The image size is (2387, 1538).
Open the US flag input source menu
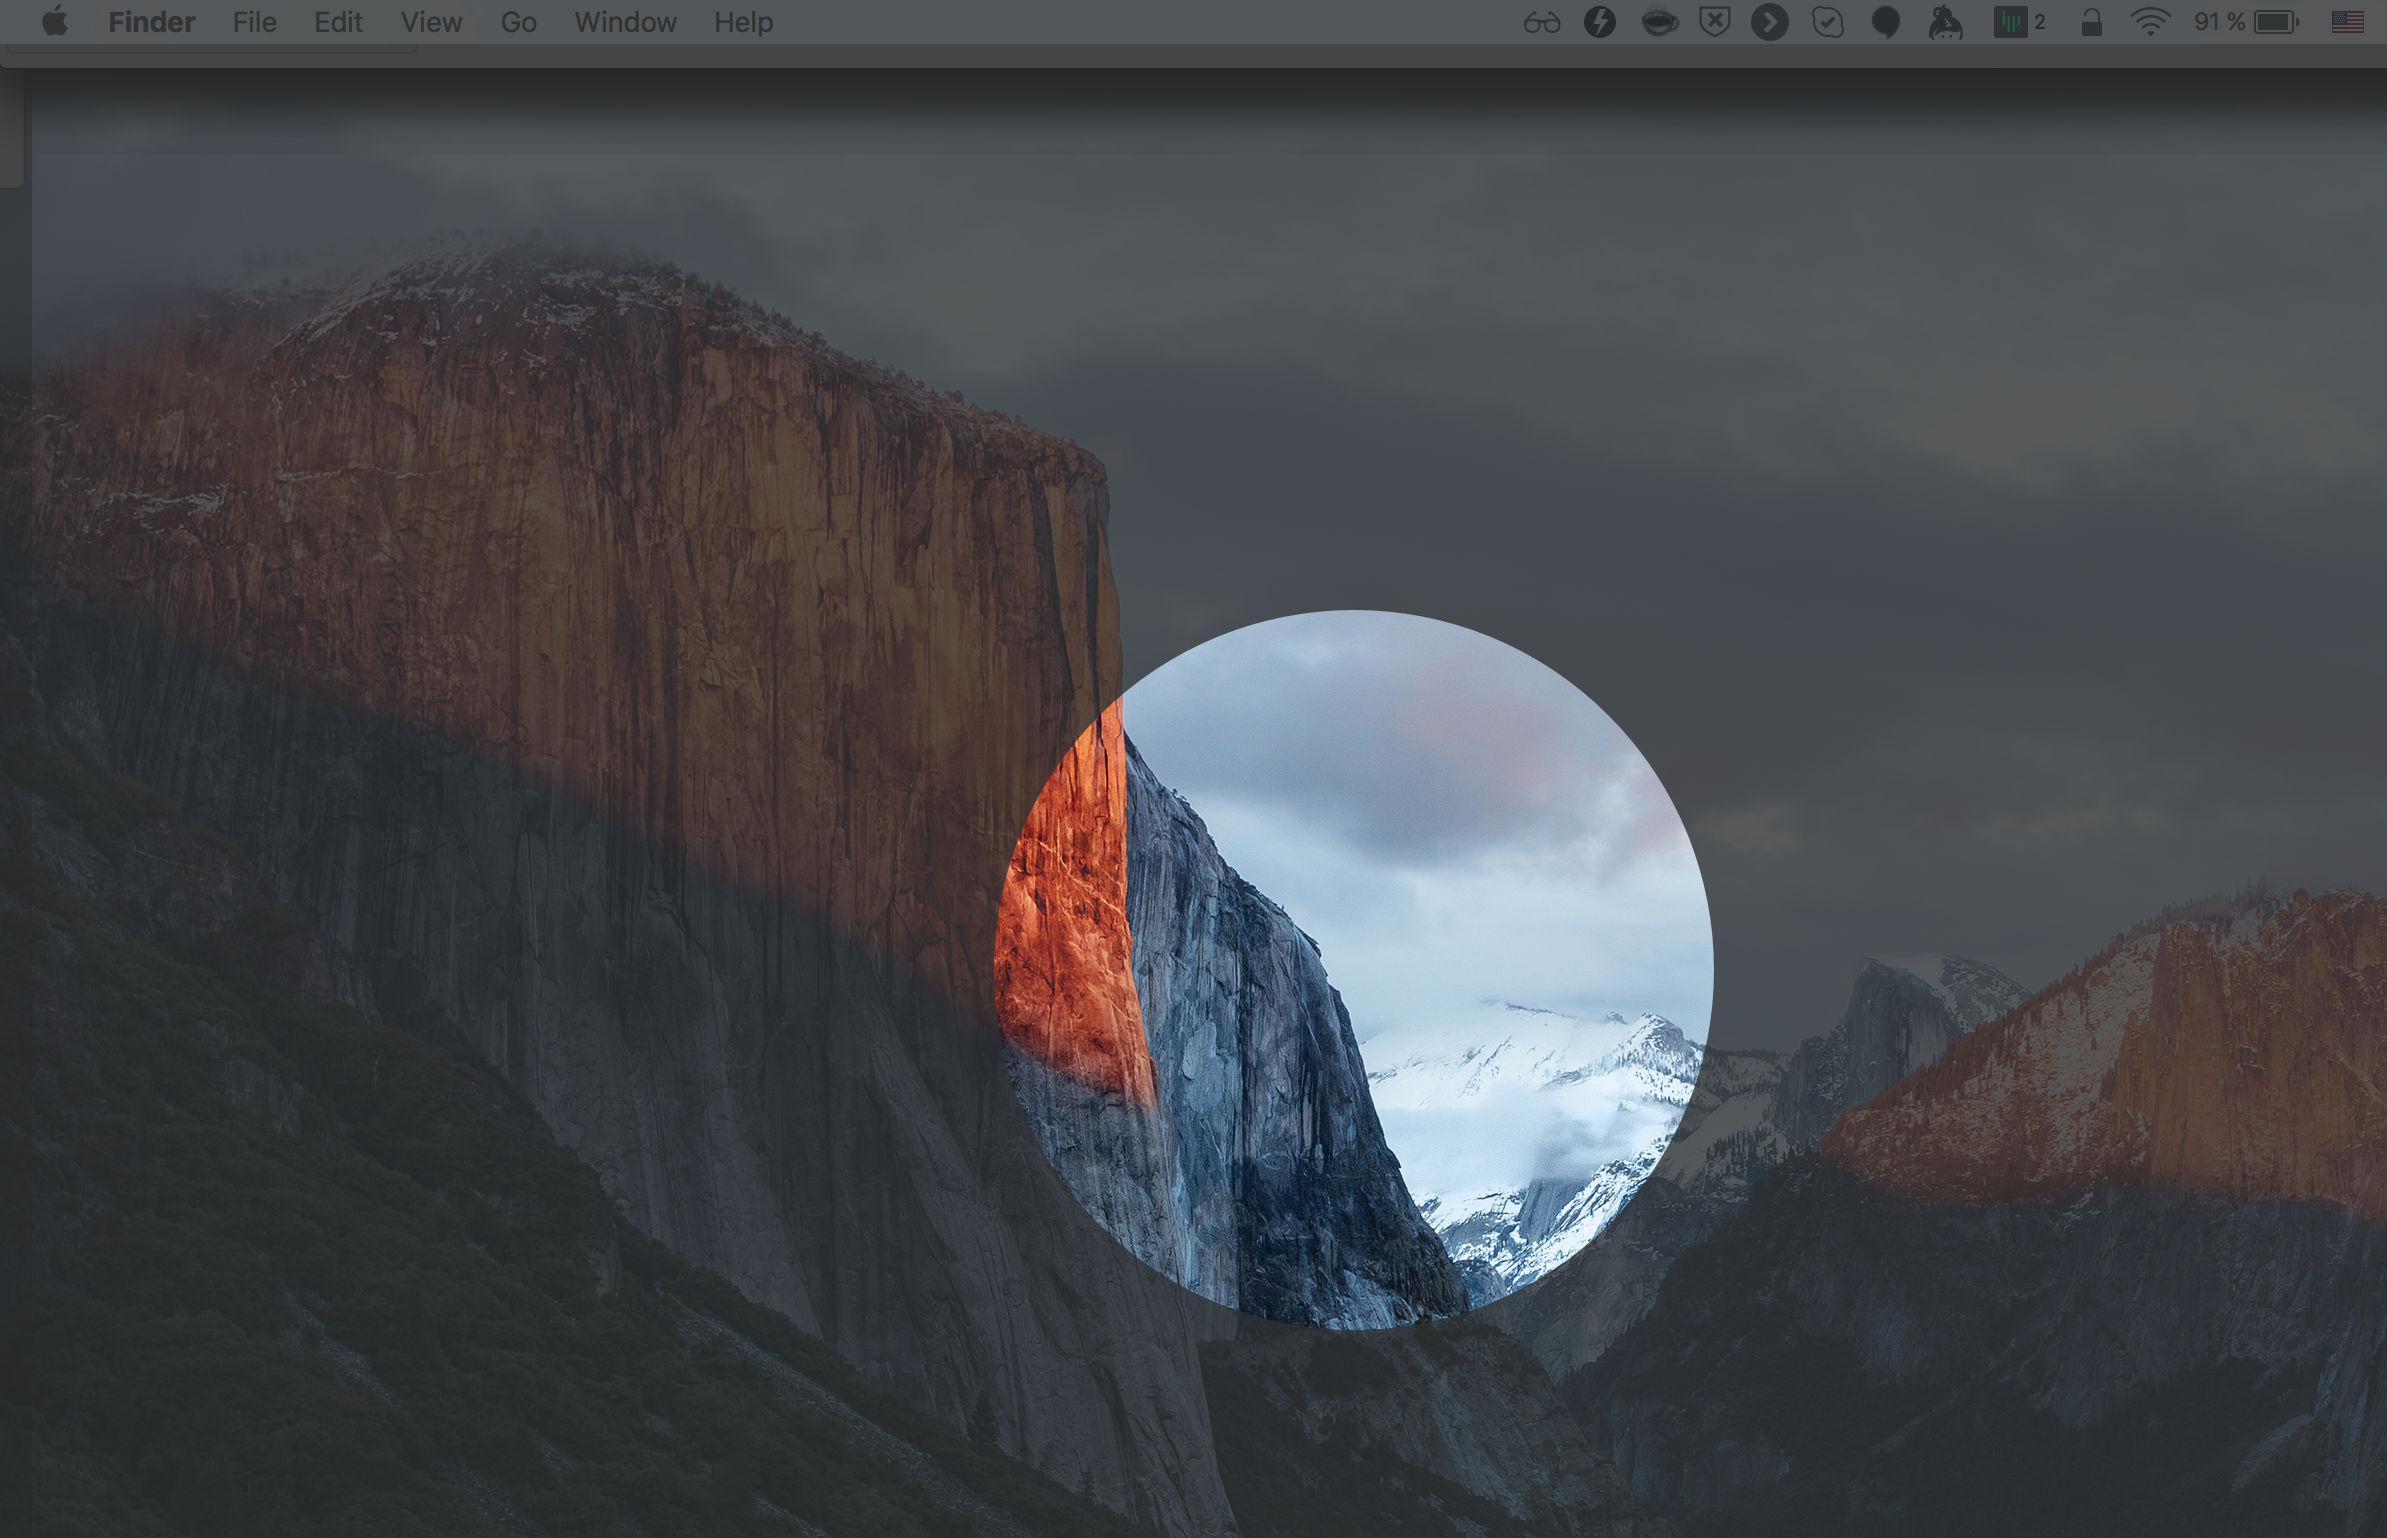click(2347, 22)
